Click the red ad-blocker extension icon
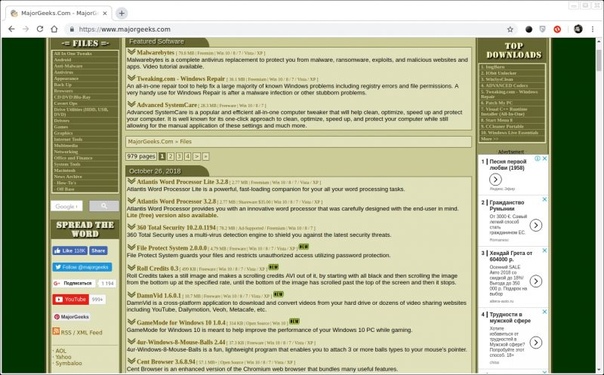The width and height of the screenshot is (604, 375). click(x=557, y=29)
